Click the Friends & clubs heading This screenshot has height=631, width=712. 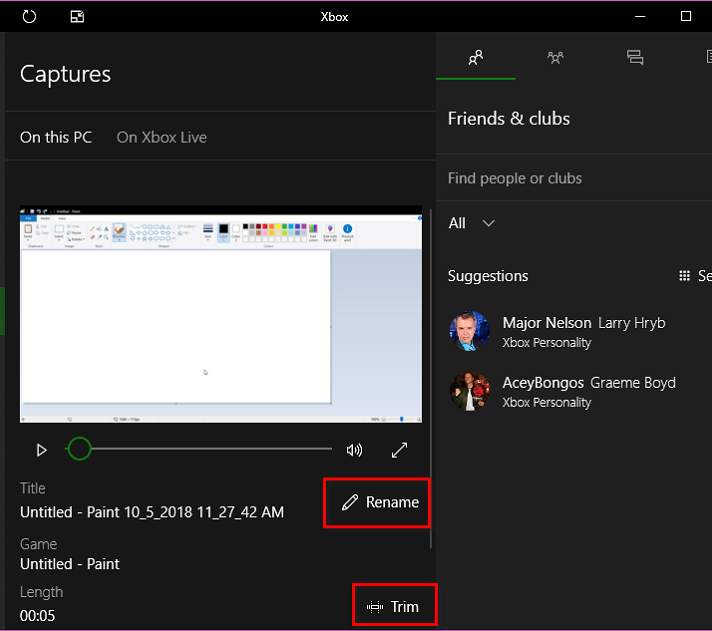509,118
